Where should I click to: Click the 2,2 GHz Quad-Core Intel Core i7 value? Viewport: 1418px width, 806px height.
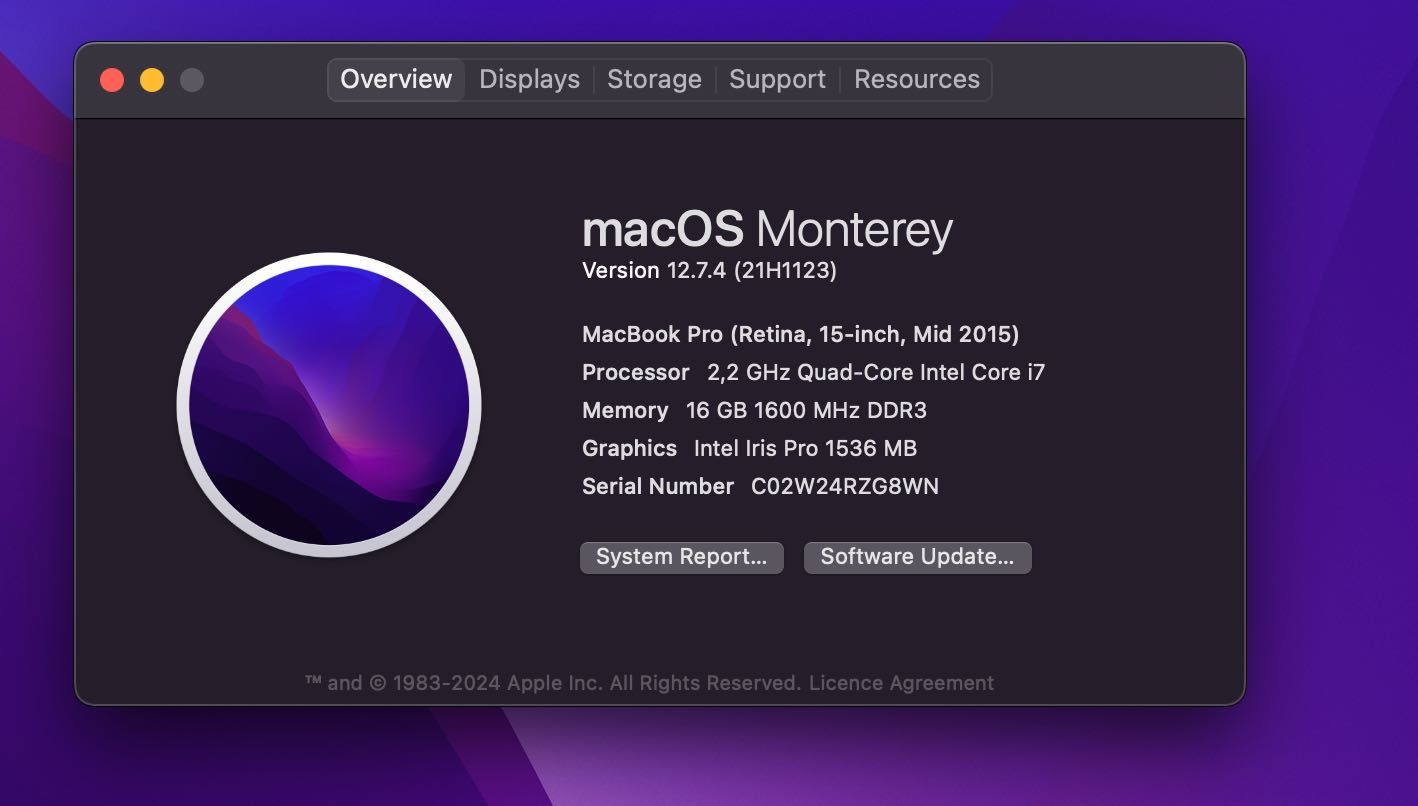(876, 372)
